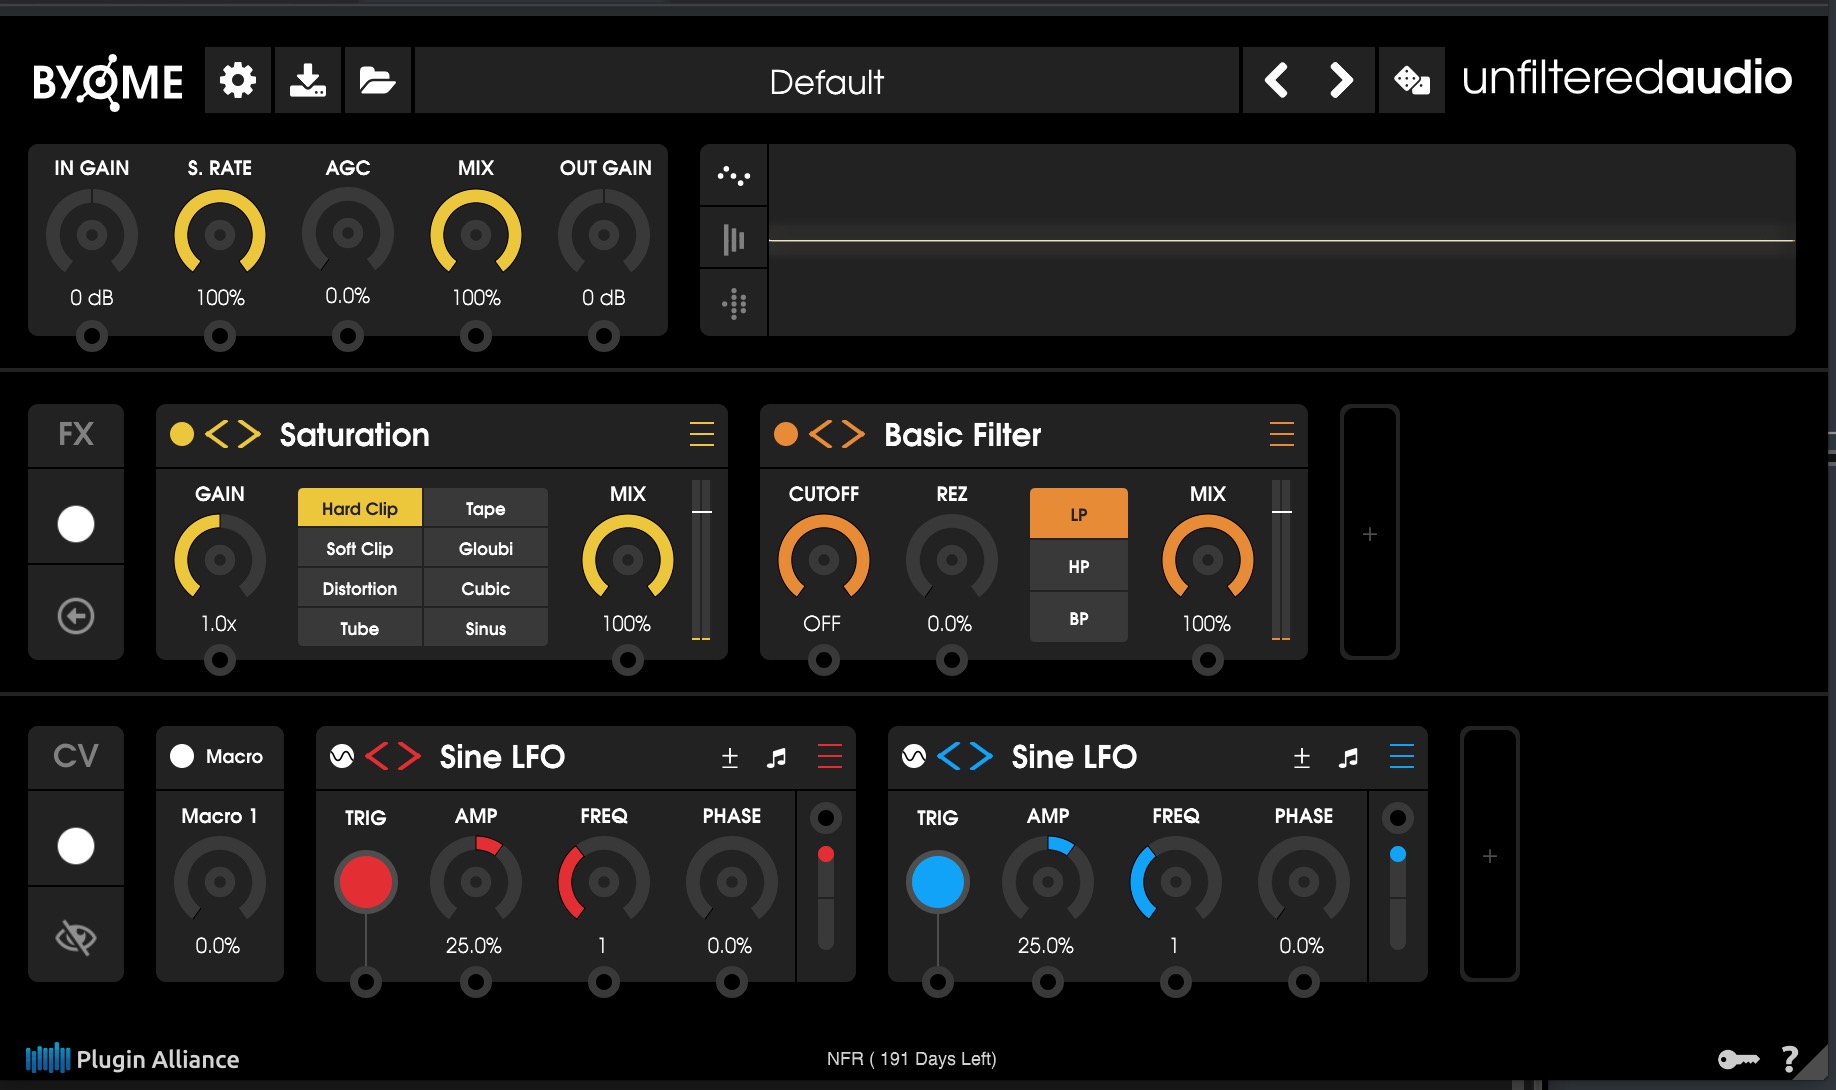Click the add plus icon in the empty CV slot
The width and height of the screenshot is (1836, 1090).
[1490, 856]
